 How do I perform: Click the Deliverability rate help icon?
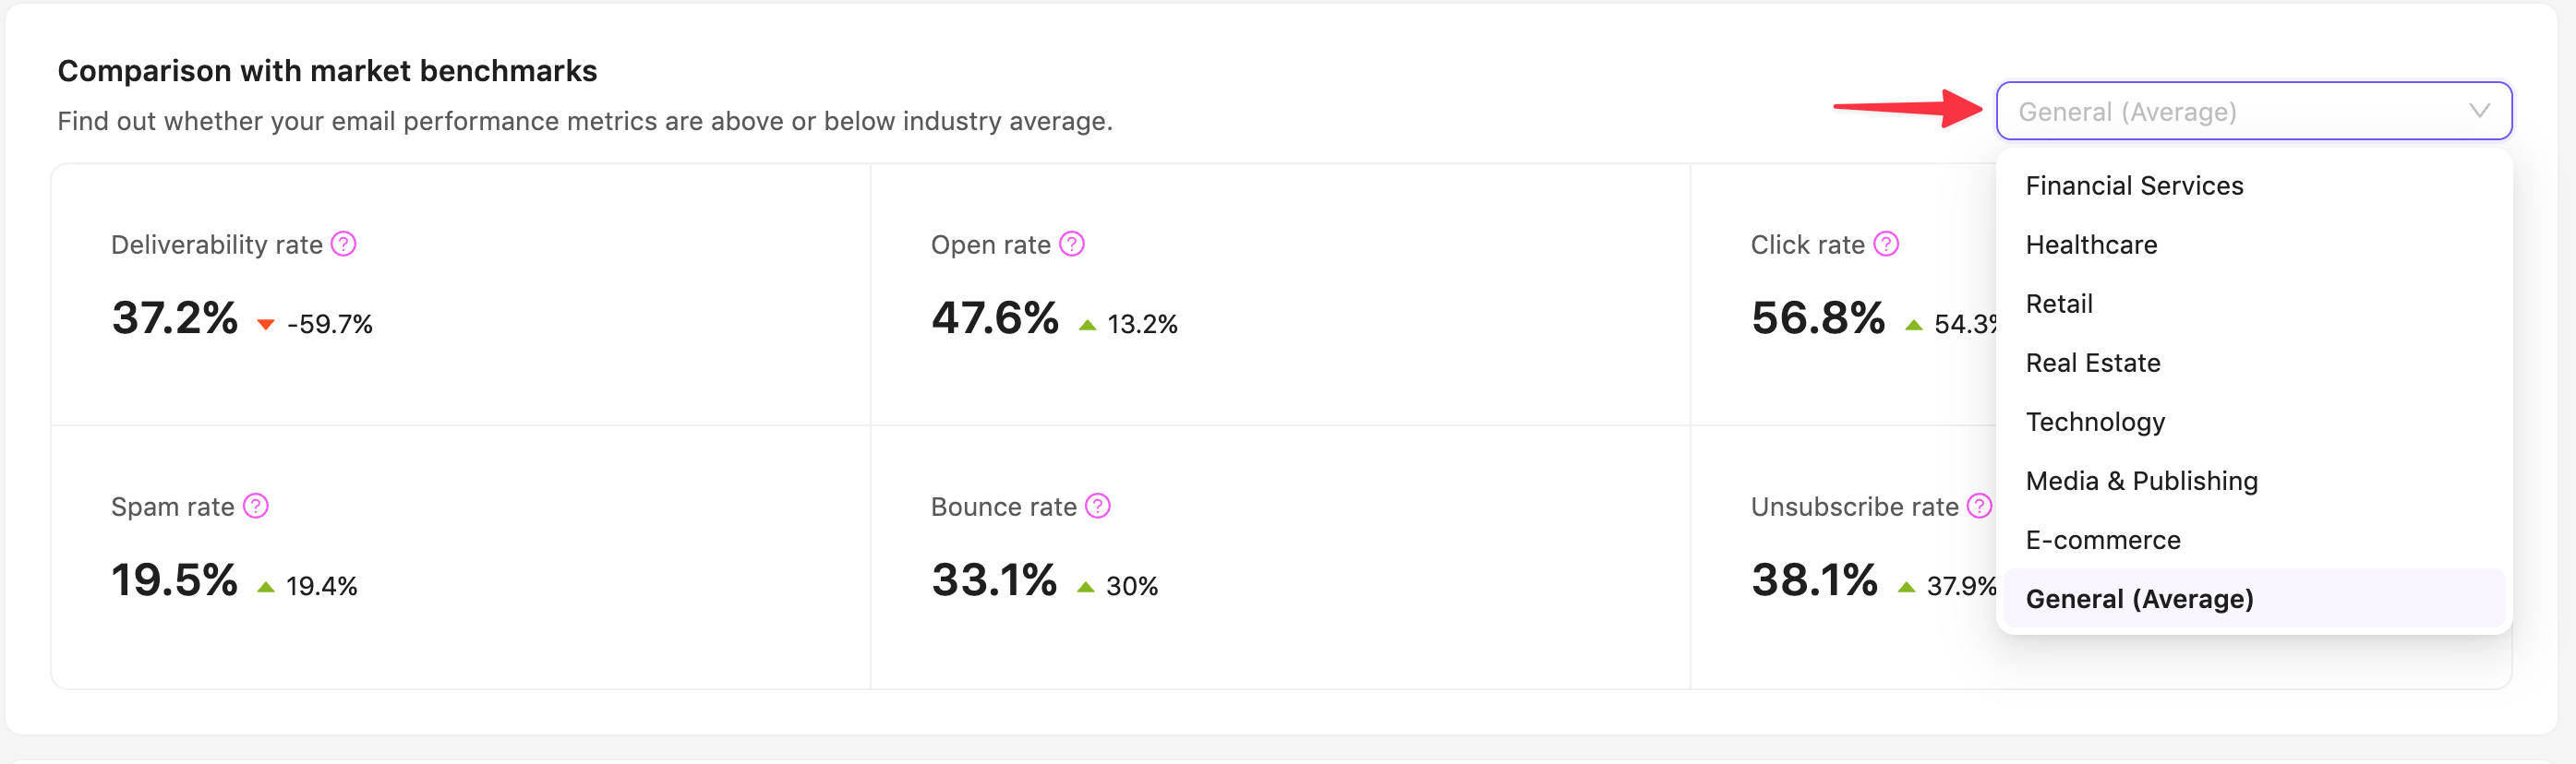[343, 244]
